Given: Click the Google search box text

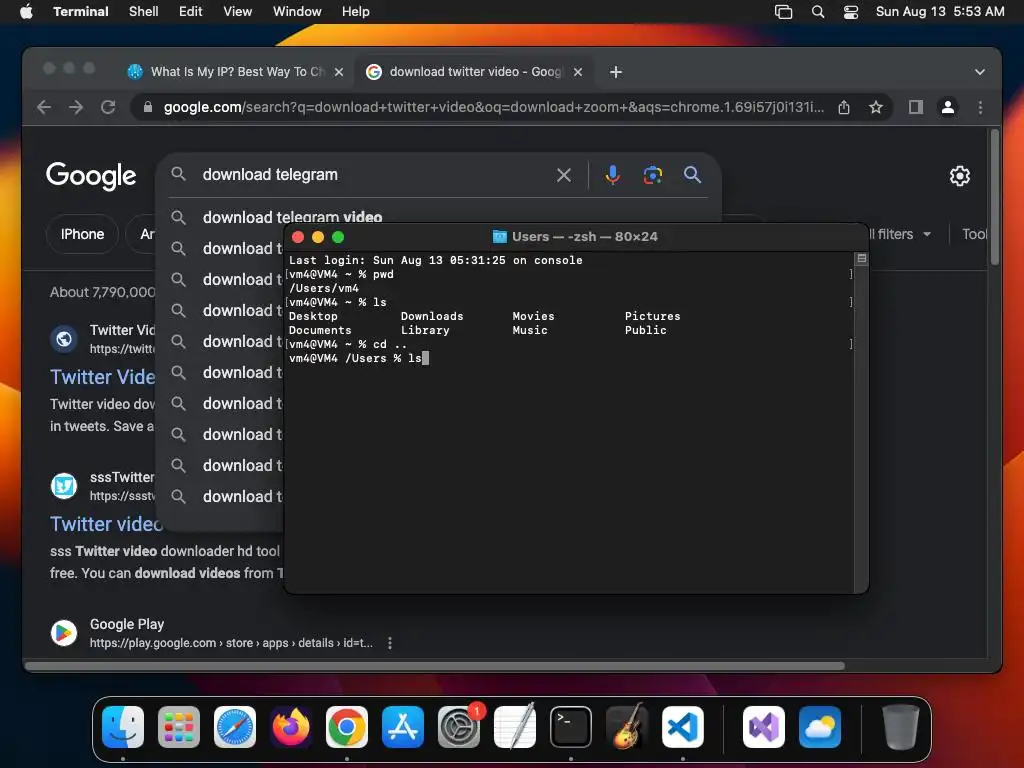Looking at the screenshot, I should click(x=270, y=174).
